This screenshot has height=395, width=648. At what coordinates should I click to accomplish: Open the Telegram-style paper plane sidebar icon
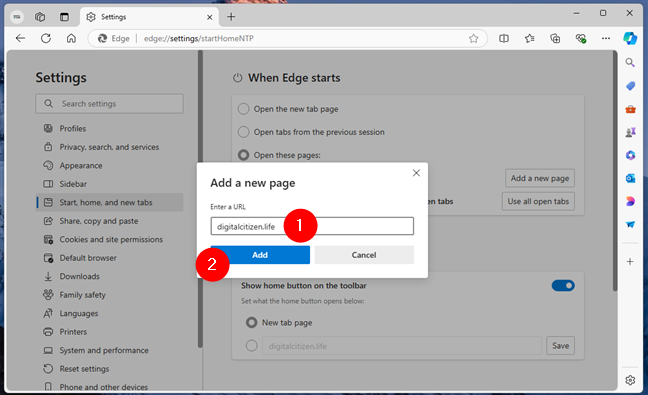pos(630,225)
